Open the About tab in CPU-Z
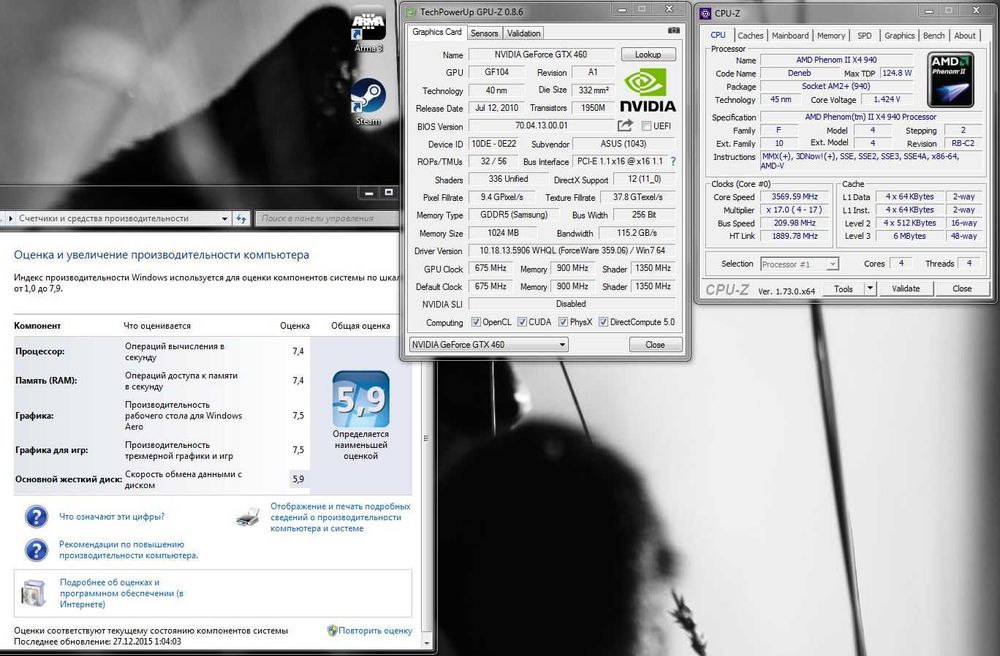Screen dimensions: 1000x656 coord(965,36)
